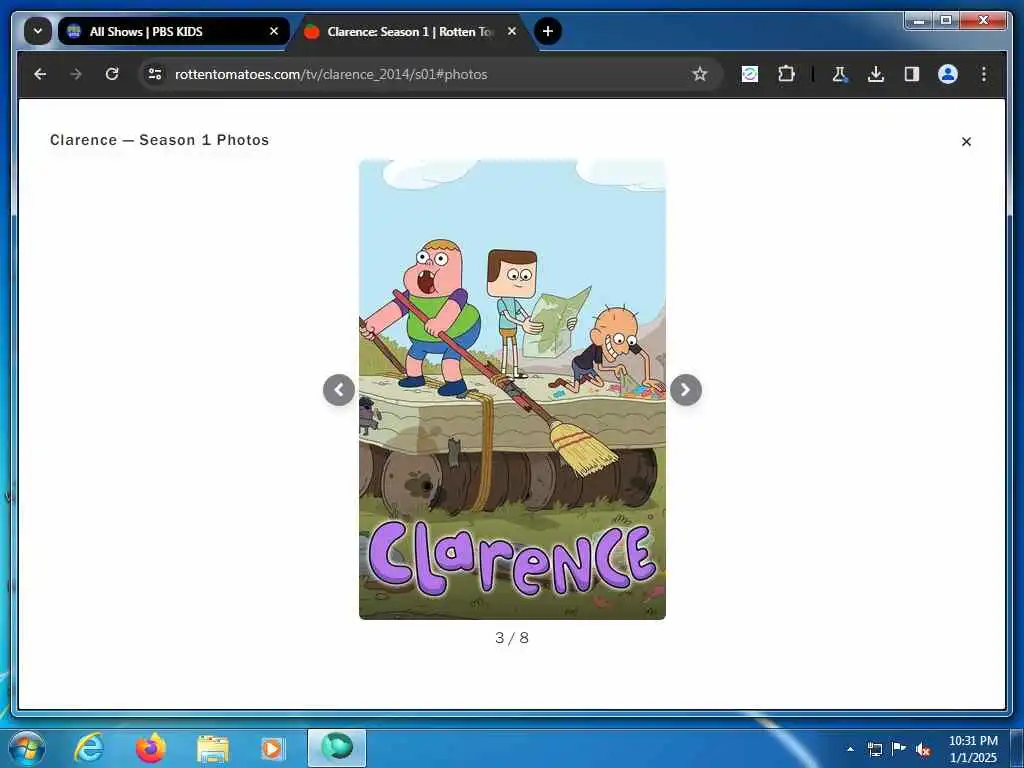Open the profile avatar menu

[x=948, y=74]
